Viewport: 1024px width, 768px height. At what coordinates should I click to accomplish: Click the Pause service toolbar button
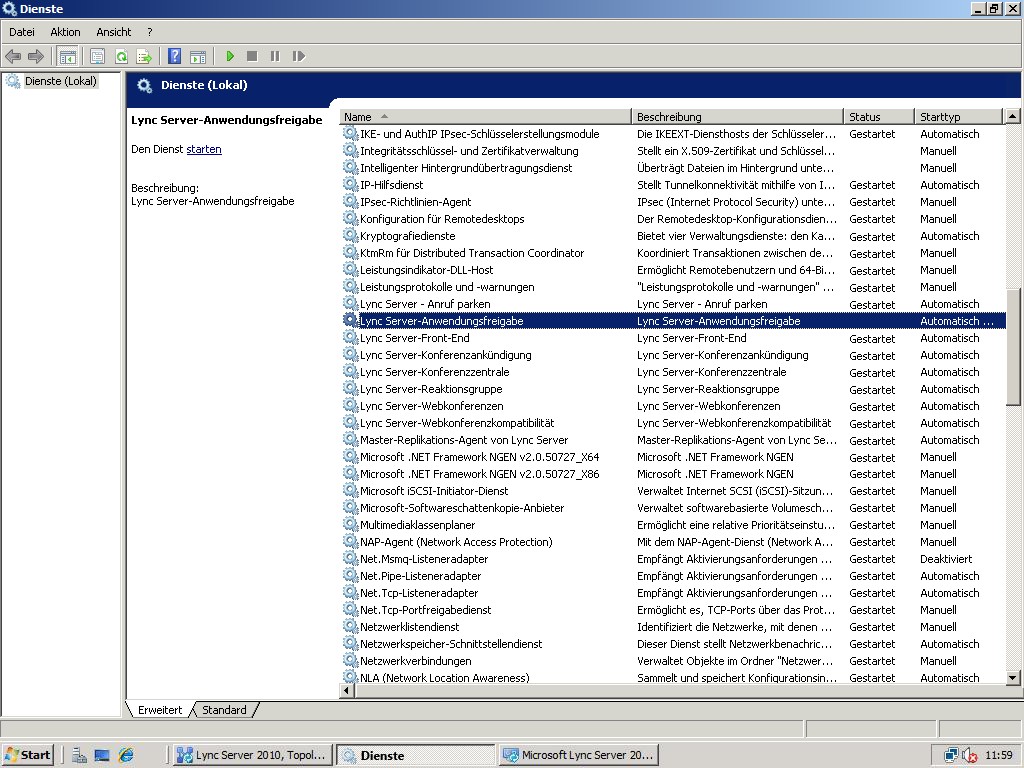pyautogui.click(x=275, y=56)
